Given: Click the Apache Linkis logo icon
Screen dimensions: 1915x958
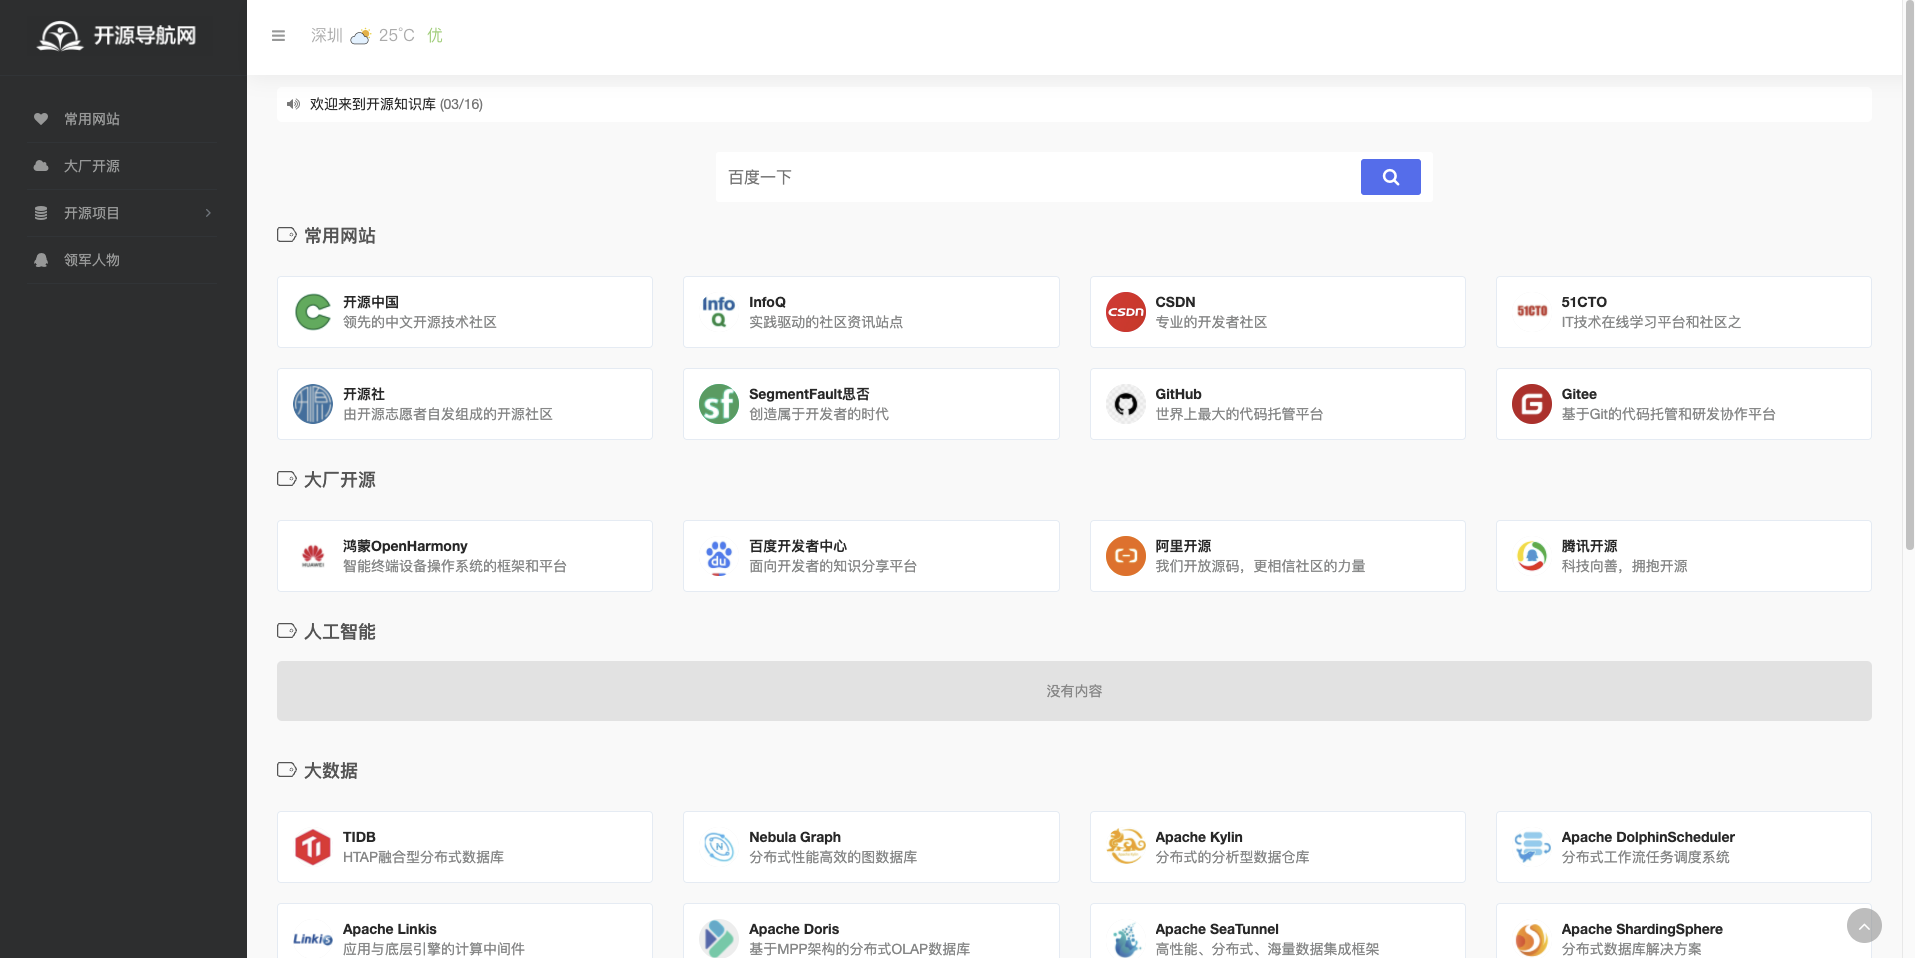Looking at the screenshot, I should [x=313, y=939].
